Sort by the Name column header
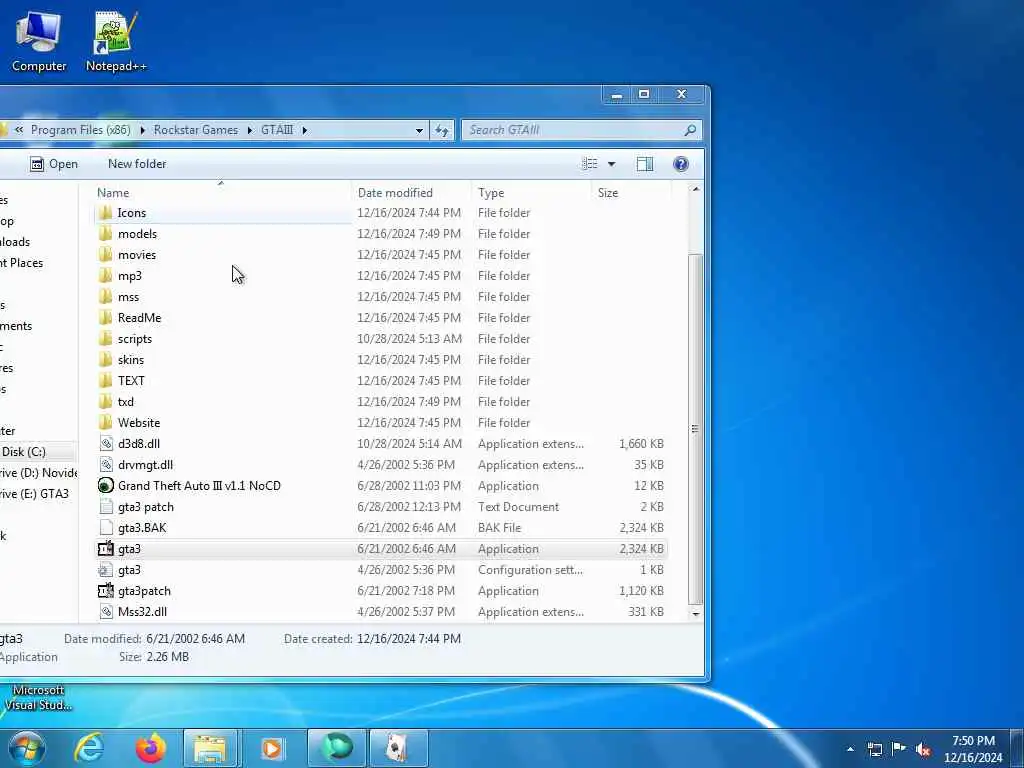Image resolution: width=1024 pixels, height=768 pixels. 222,193
